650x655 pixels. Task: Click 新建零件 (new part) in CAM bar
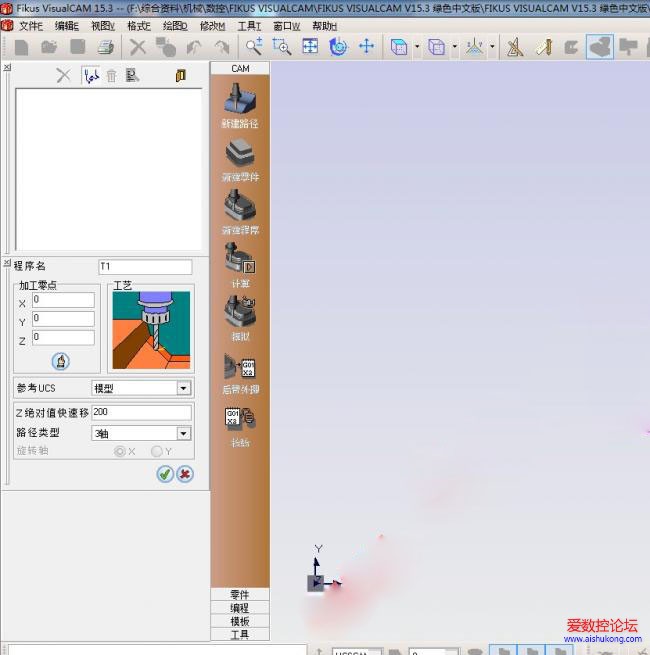coord(240,160)
